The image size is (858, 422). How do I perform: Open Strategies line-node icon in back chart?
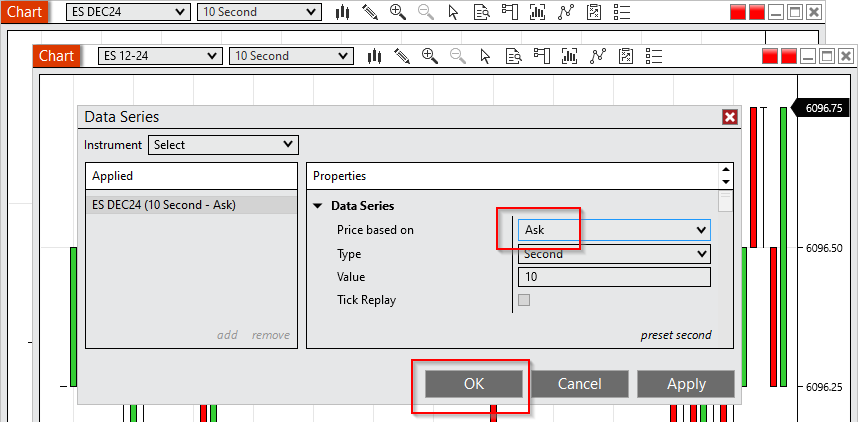(x=566, y=12)
